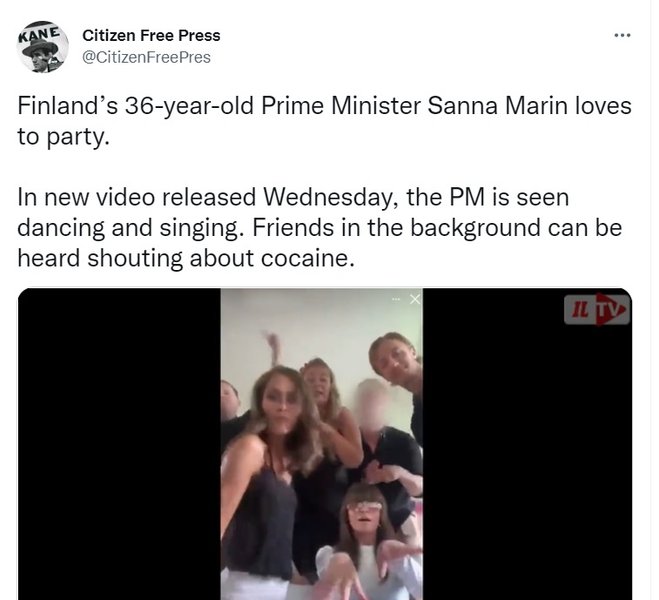Click the raised hand near the video's top
This screenshot has height=600, width=659.
[273, 347]
